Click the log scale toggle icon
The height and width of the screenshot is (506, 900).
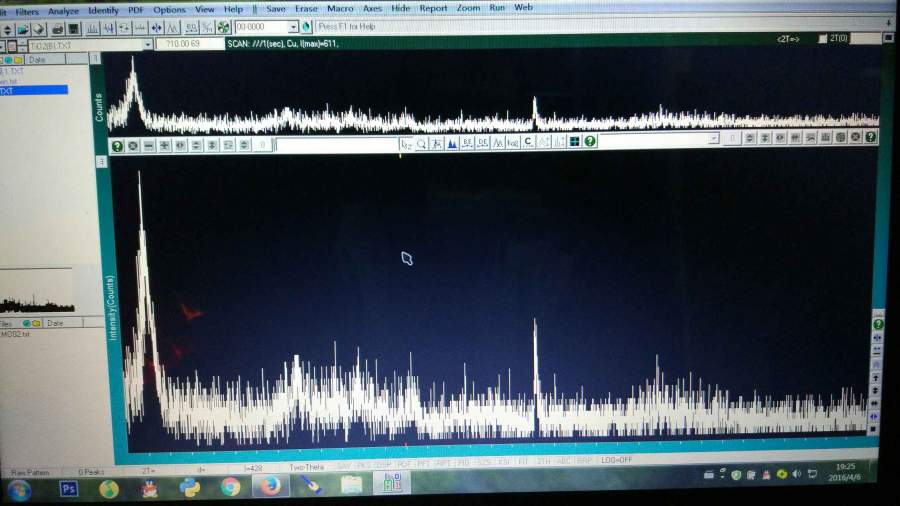coord(513,143)
